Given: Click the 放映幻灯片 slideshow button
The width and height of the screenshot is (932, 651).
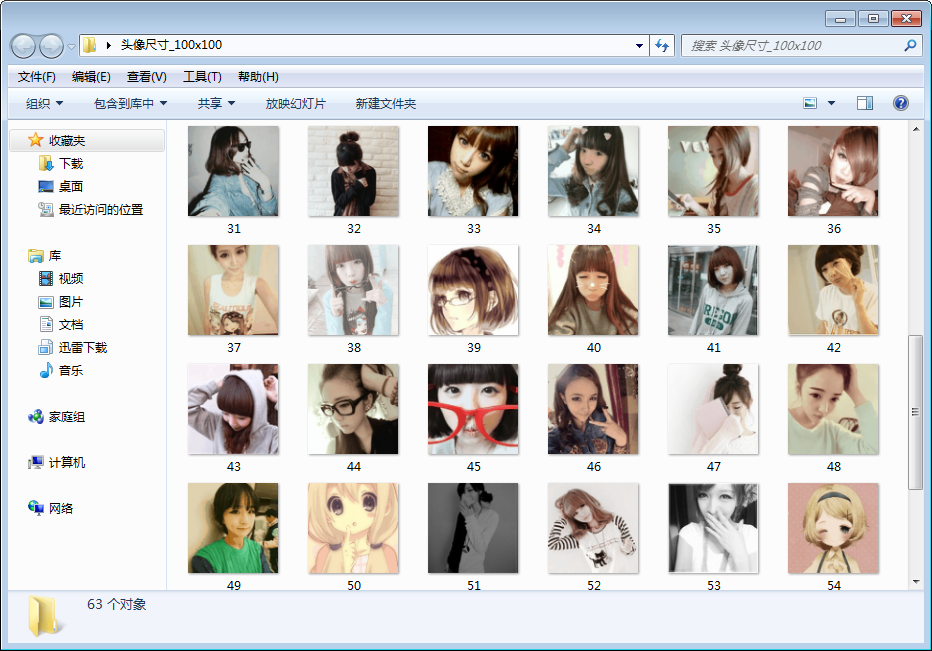Looking at the screenshot, I should 295,103.
